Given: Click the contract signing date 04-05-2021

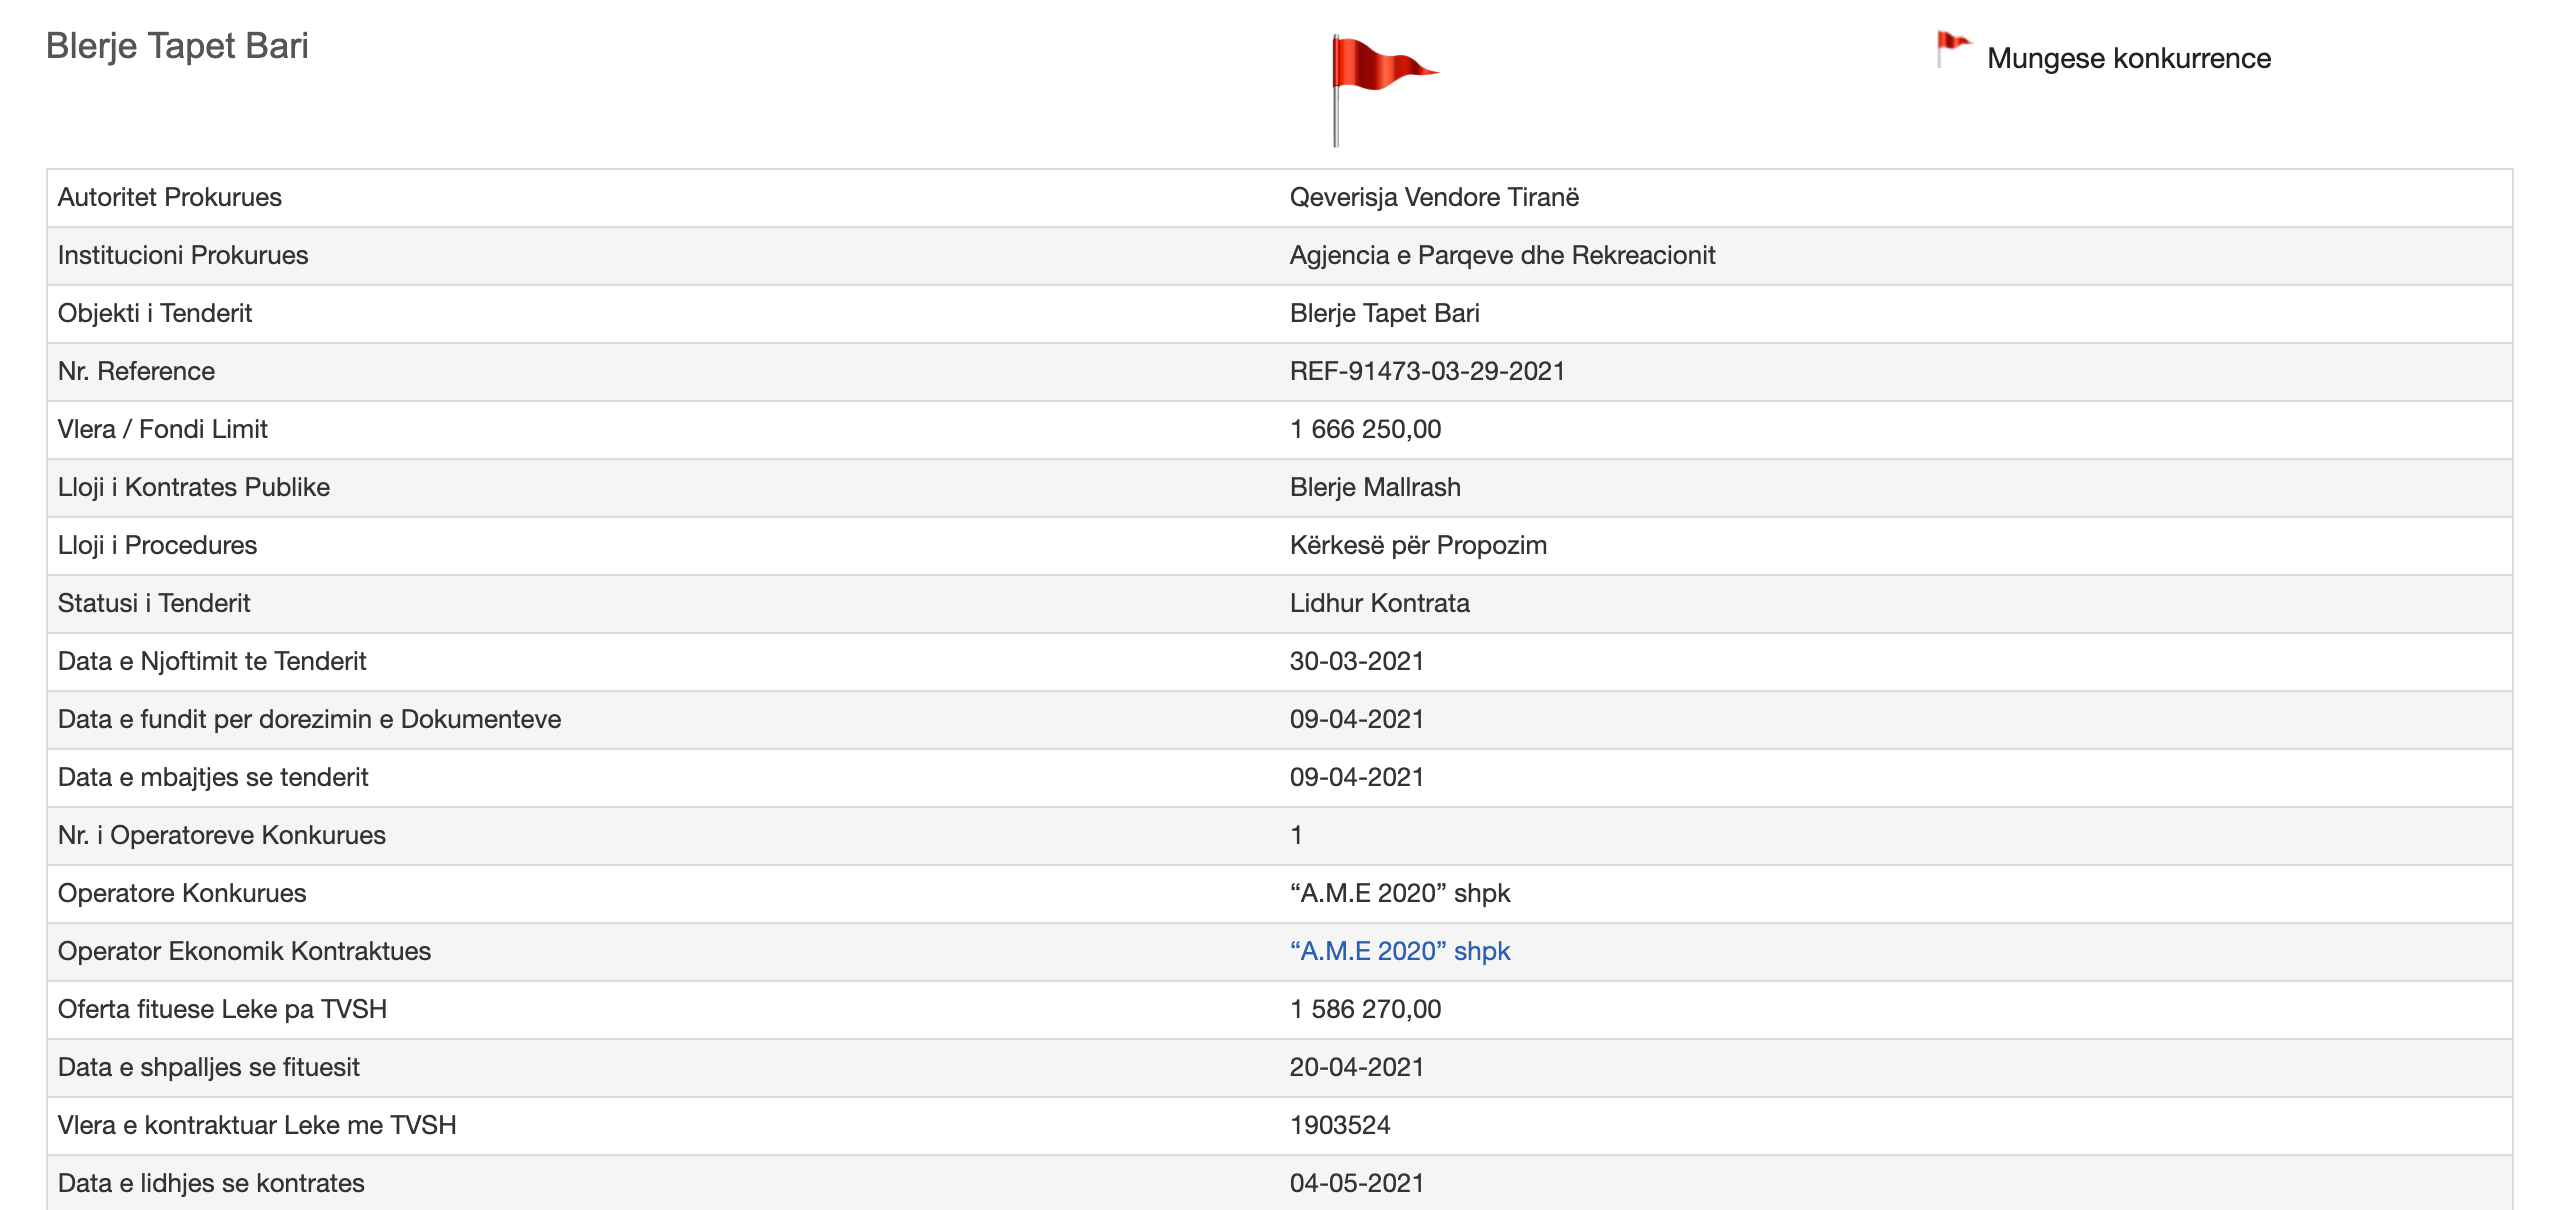Looking at the screenshot, I should pos(1356,1183).
